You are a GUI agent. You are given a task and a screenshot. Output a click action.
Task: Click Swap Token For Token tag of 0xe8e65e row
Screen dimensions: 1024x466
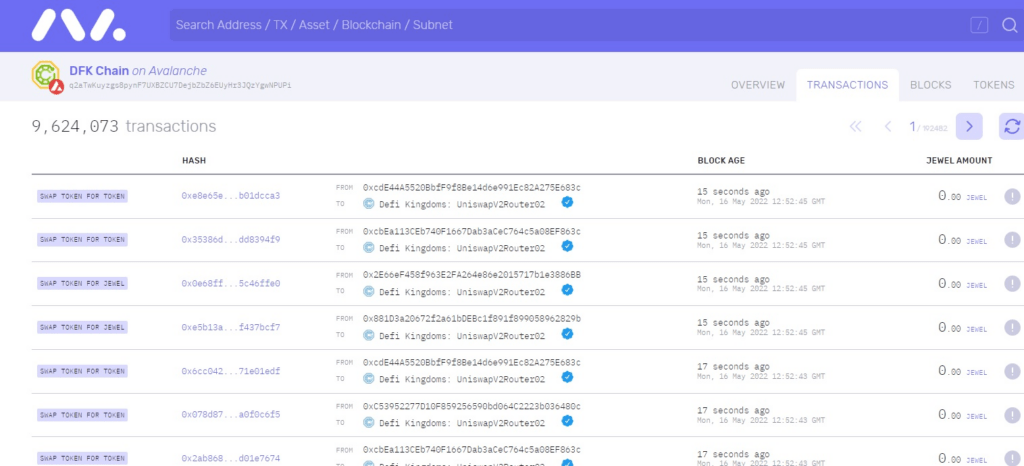[x=82, y=196]
